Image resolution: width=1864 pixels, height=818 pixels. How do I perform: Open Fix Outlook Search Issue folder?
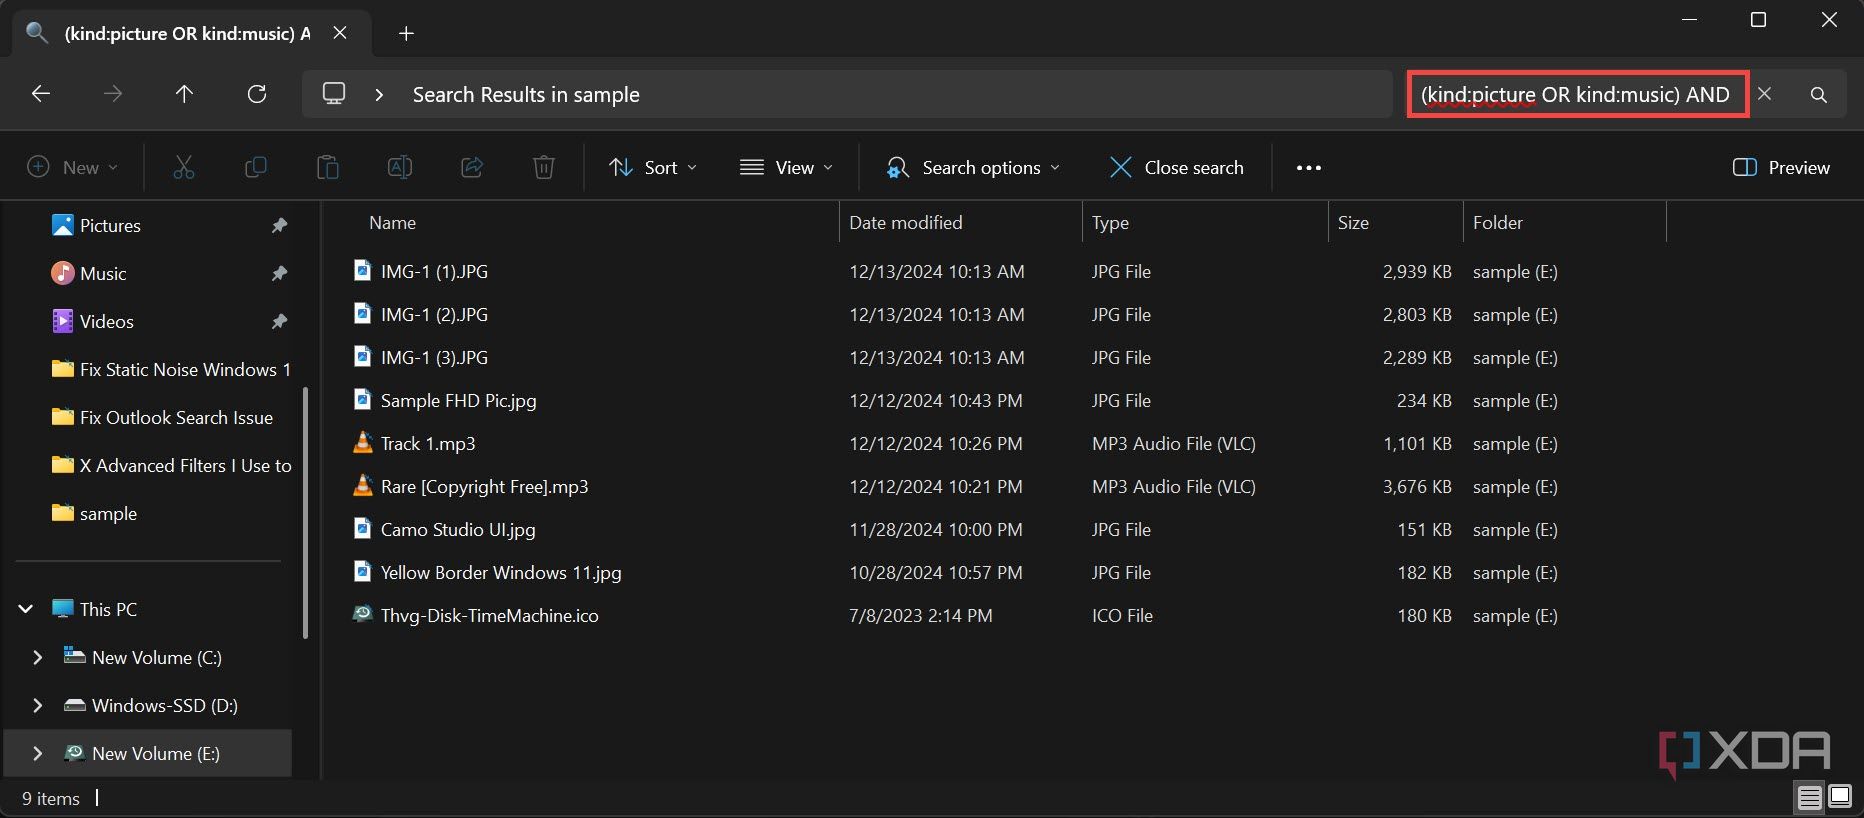162,417
